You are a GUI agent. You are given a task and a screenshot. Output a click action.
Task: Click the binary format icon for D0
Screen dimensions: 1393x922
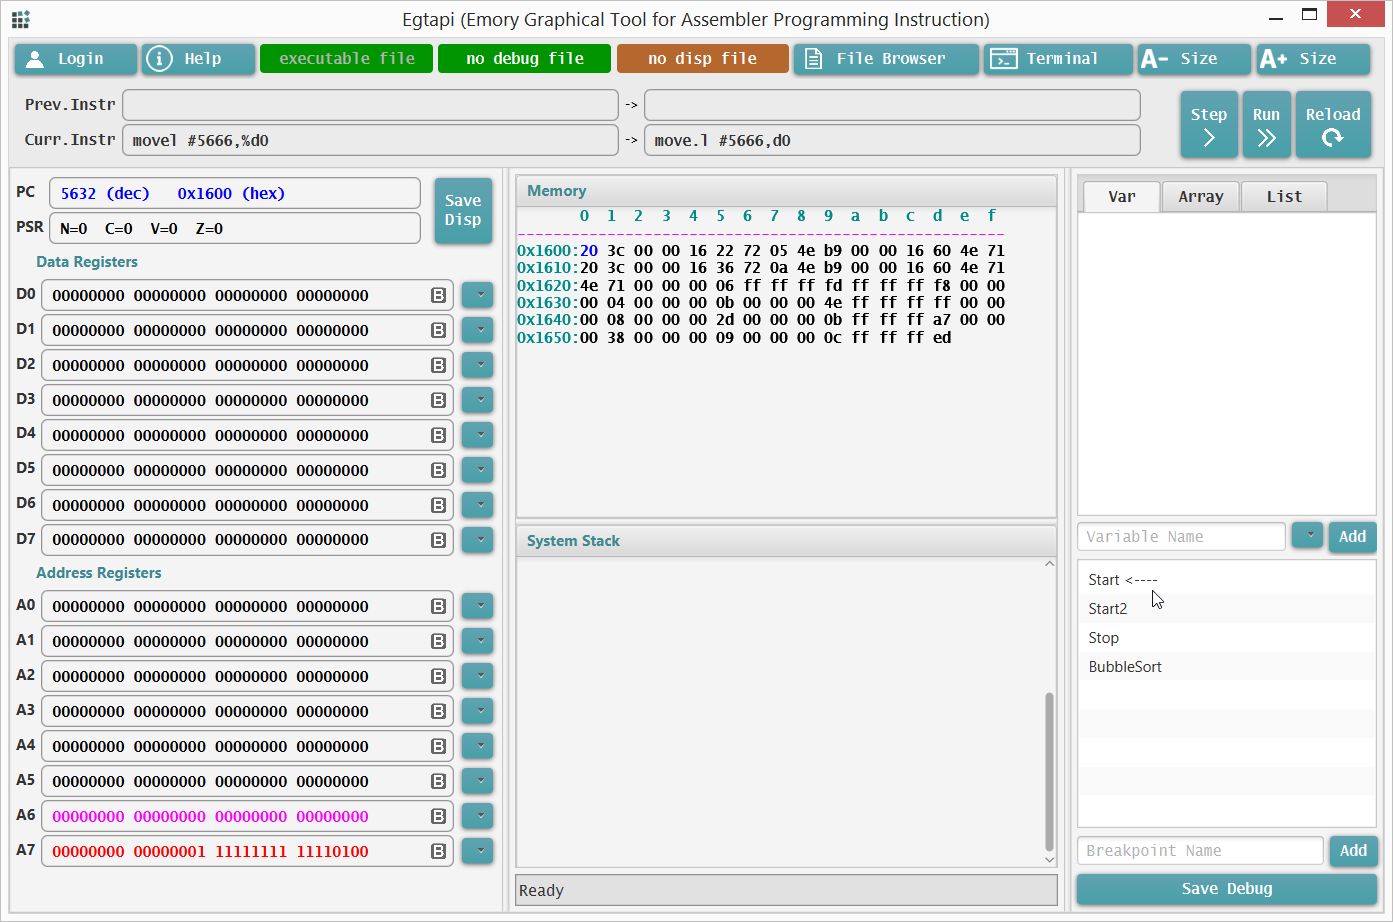[438, 295]
